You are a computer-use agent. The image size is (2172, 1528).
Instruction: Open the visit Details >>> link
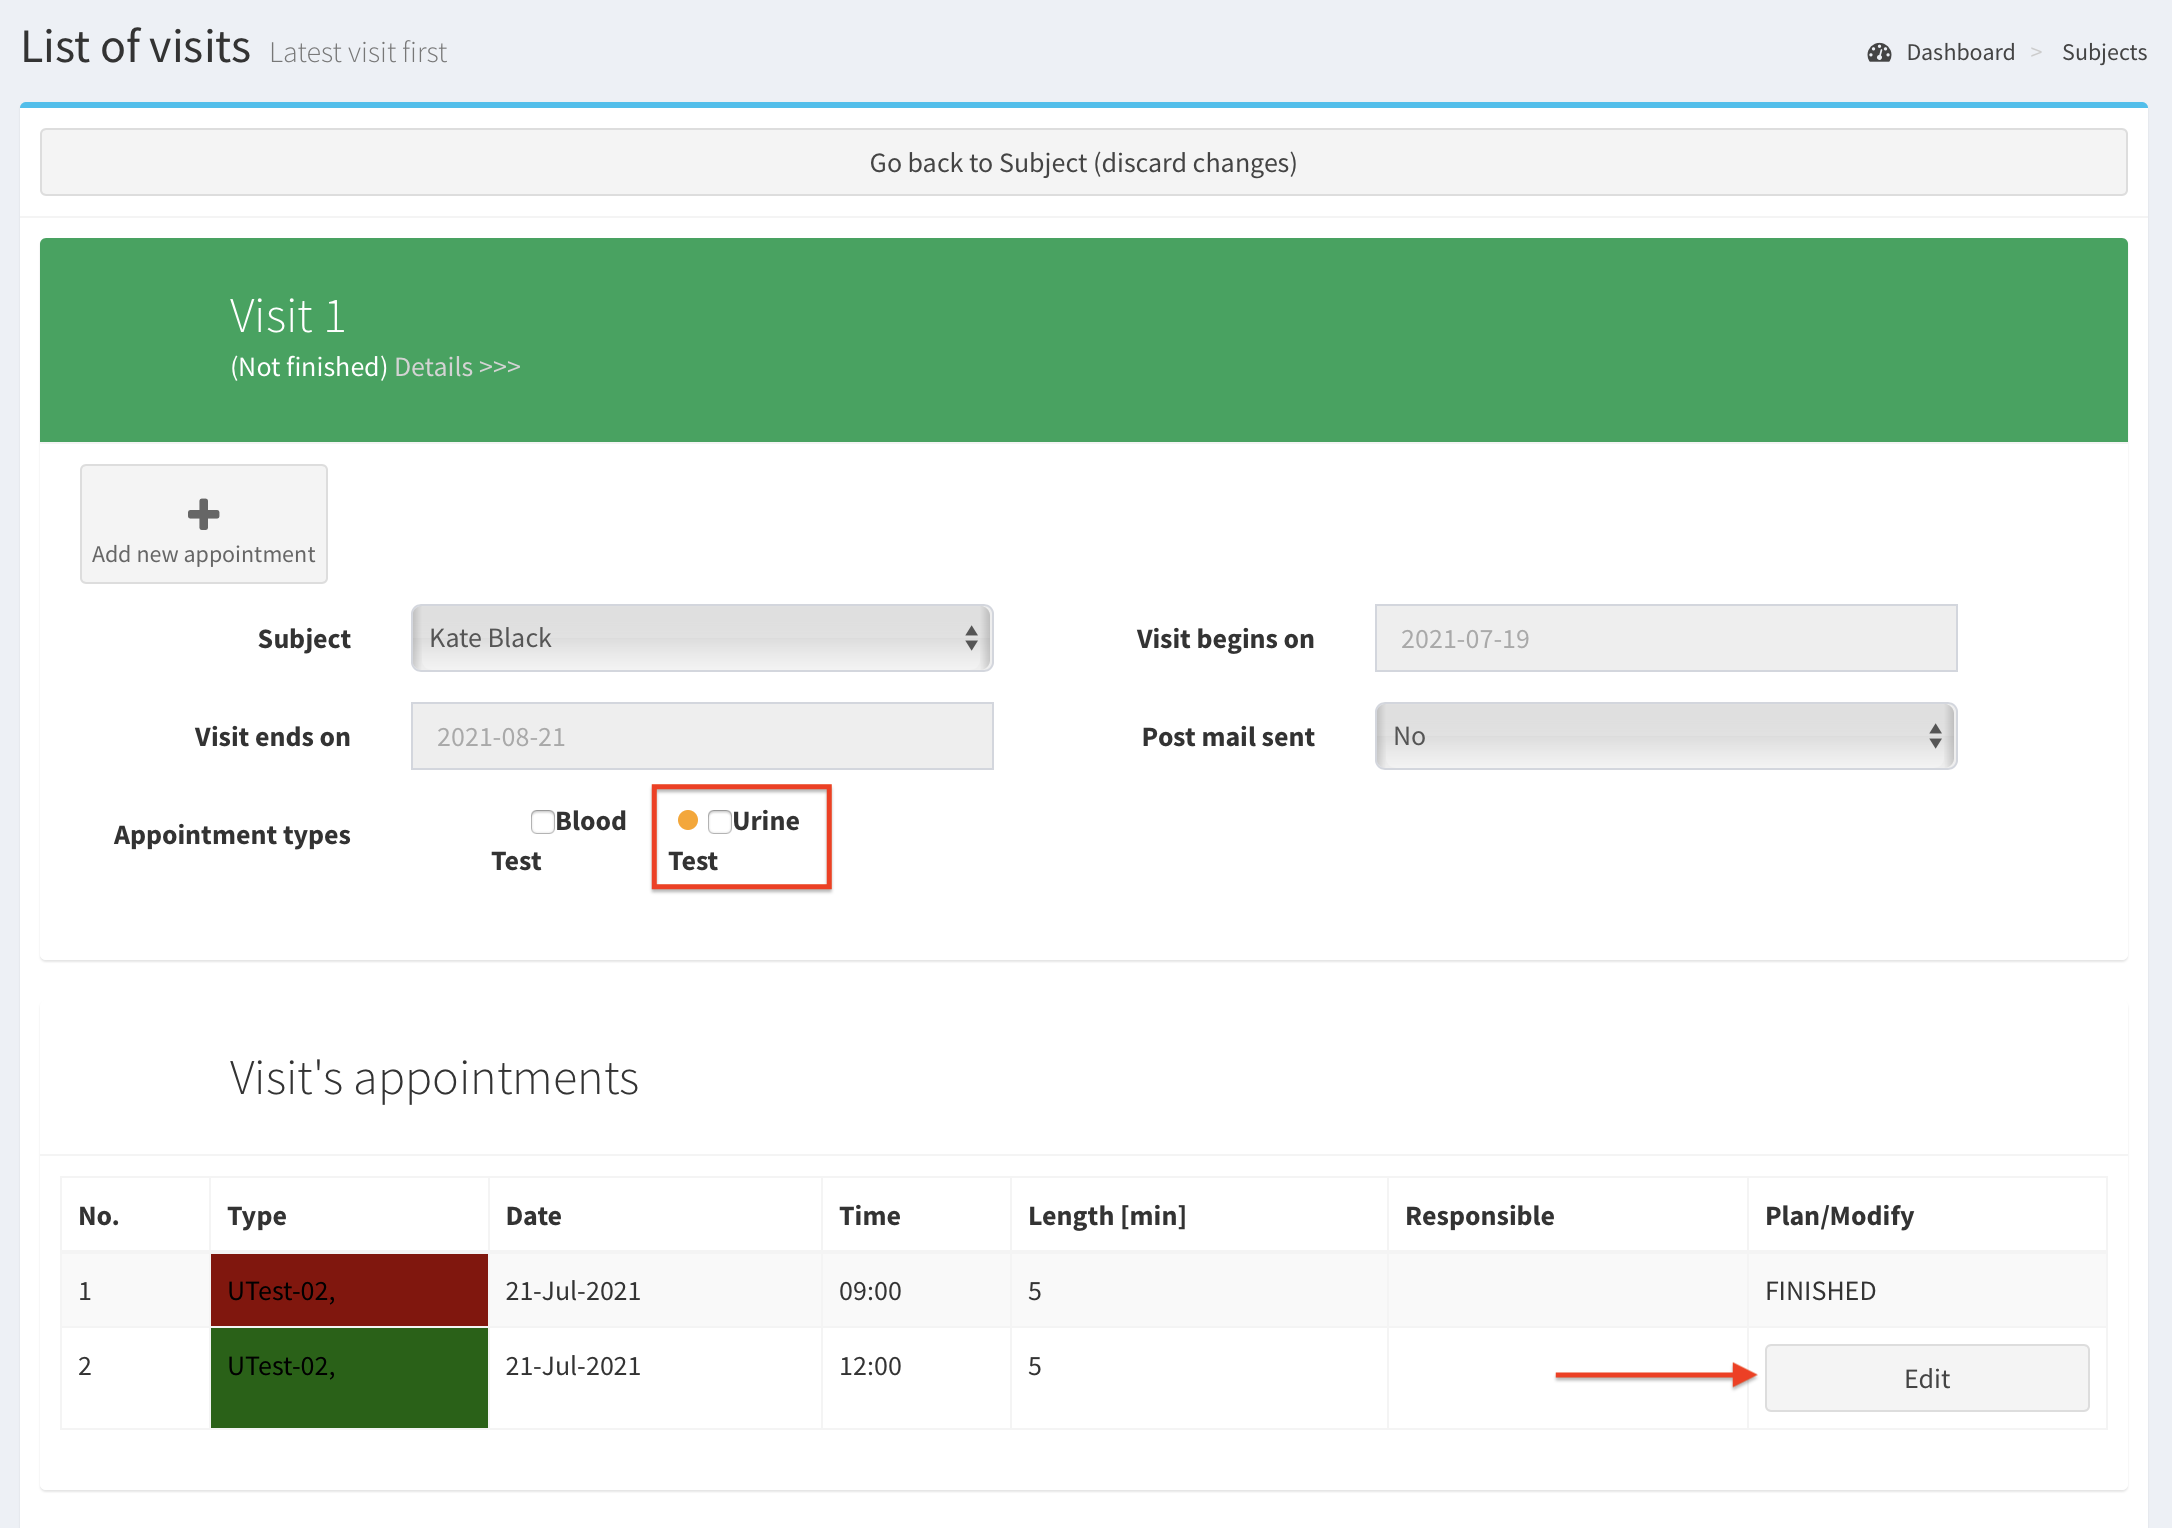click(457, 367)
